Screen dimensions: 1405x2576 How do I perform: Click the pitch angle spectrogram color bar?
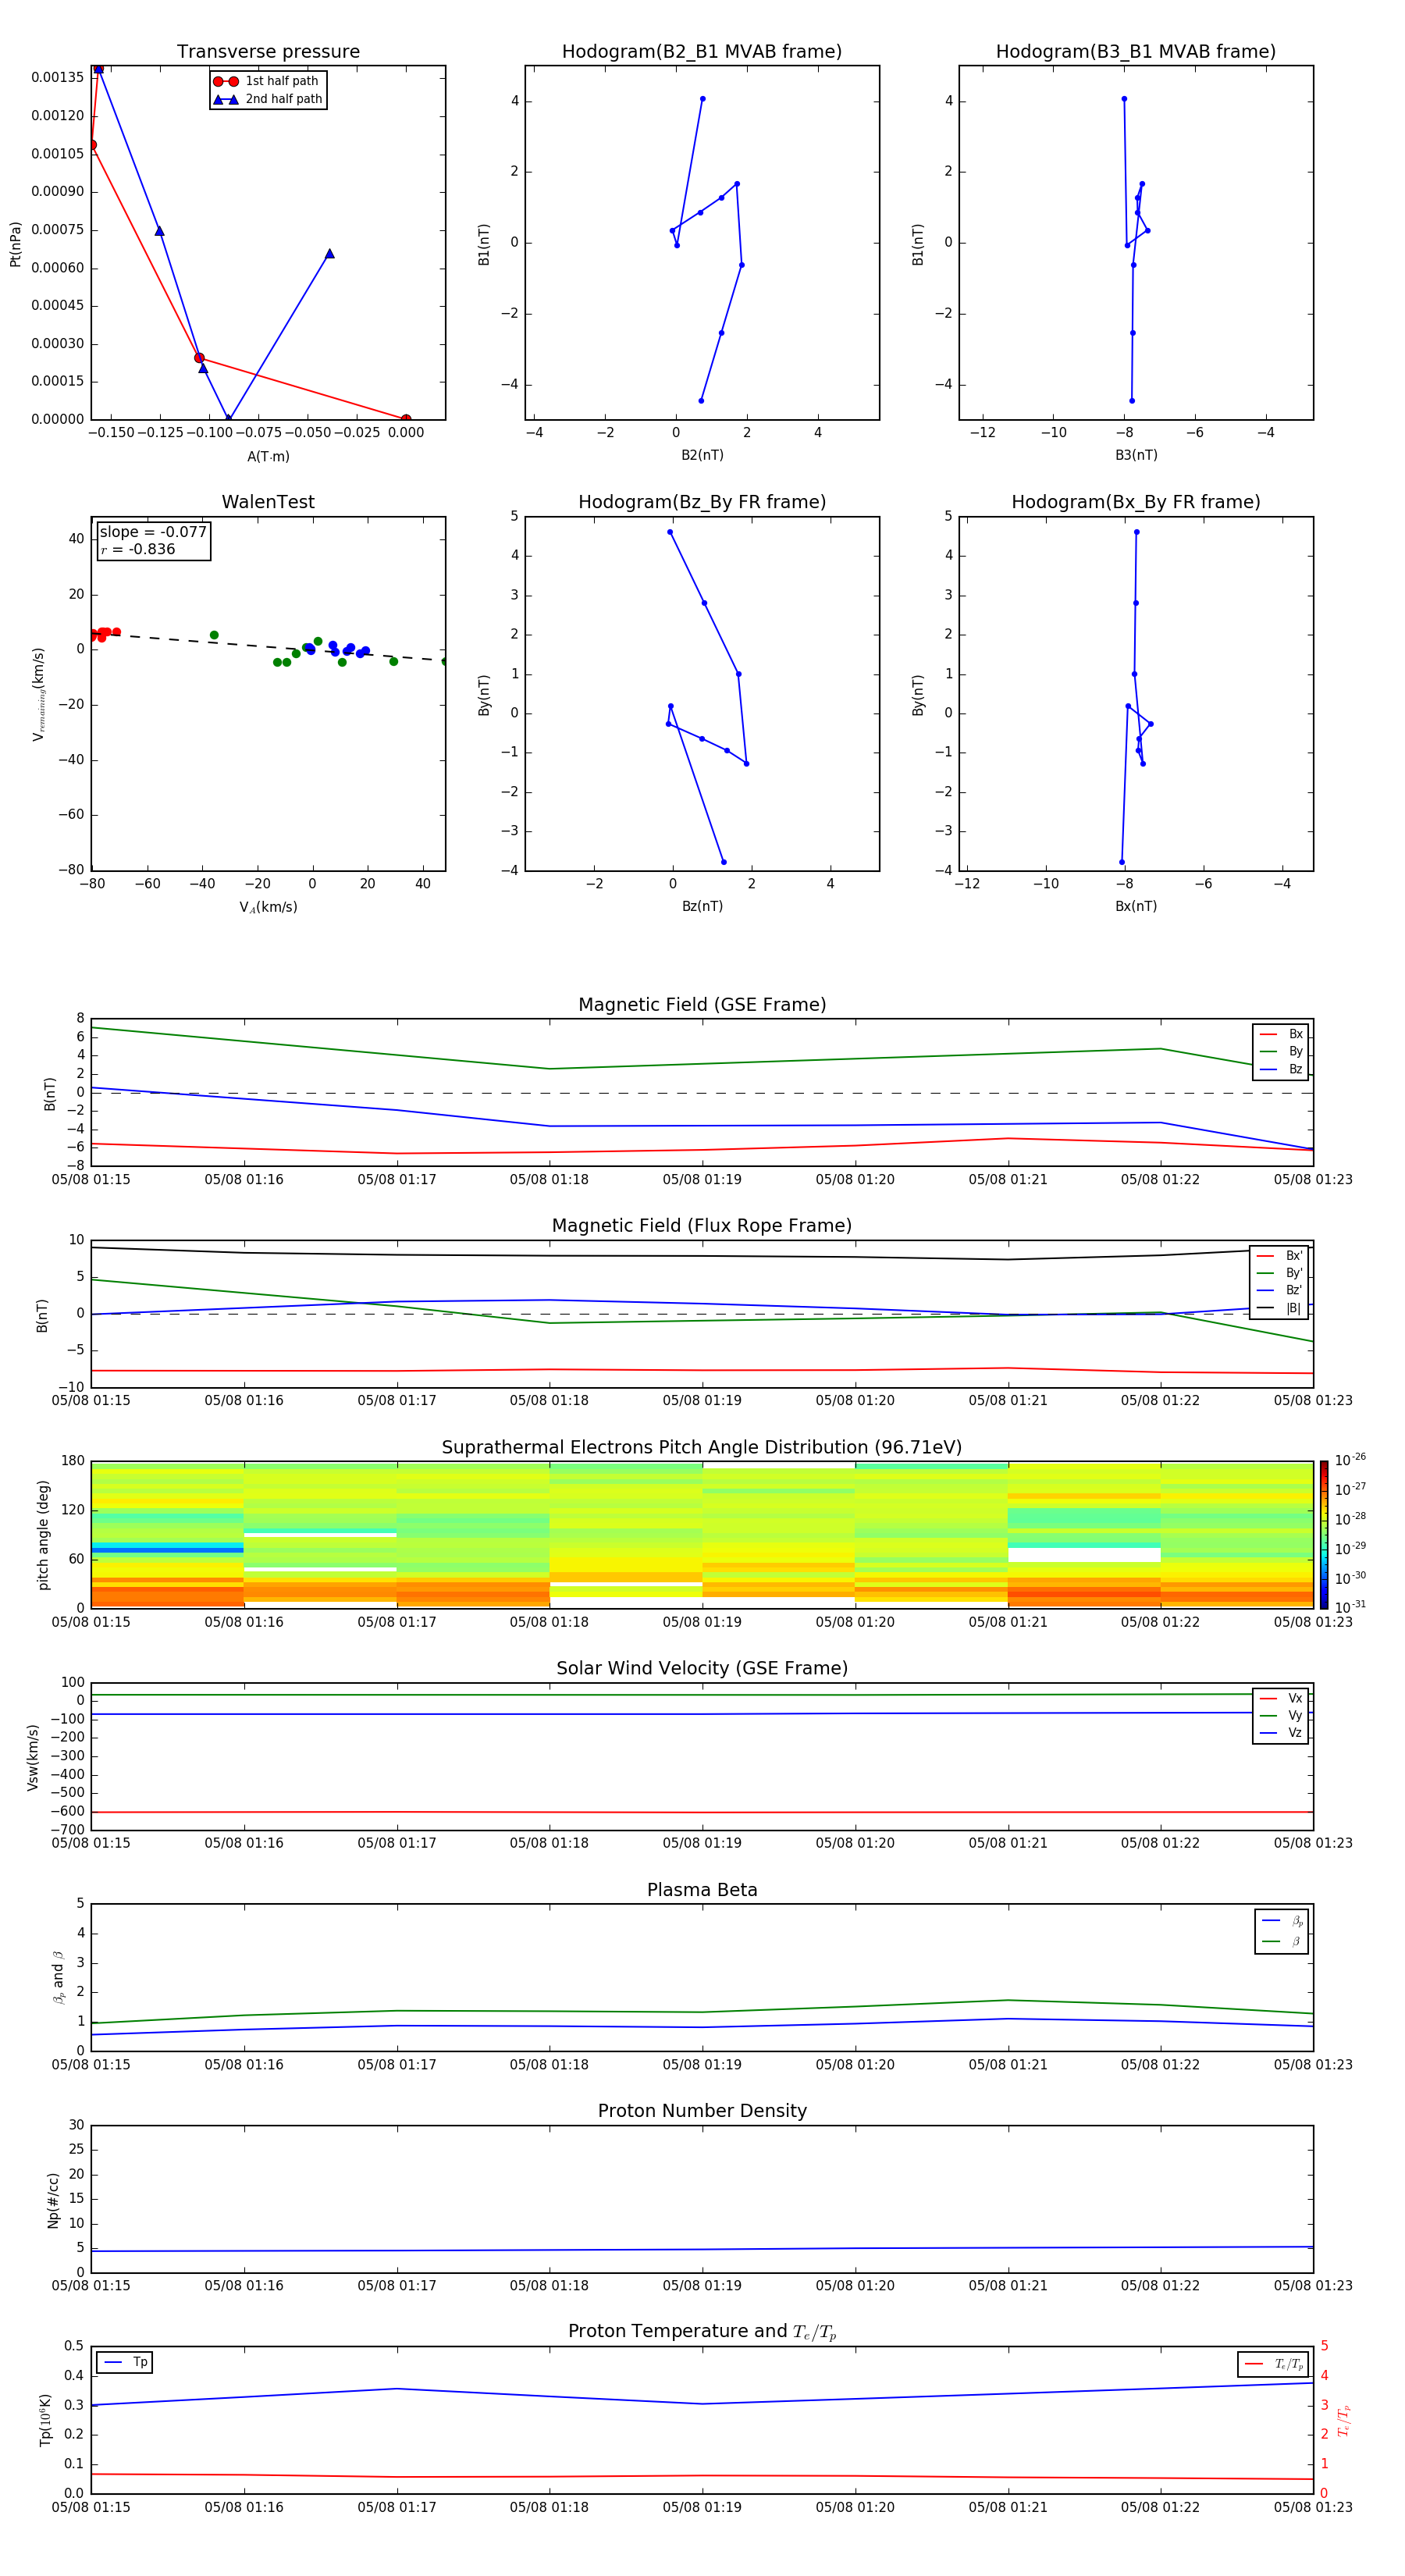pos(1324,1534)
